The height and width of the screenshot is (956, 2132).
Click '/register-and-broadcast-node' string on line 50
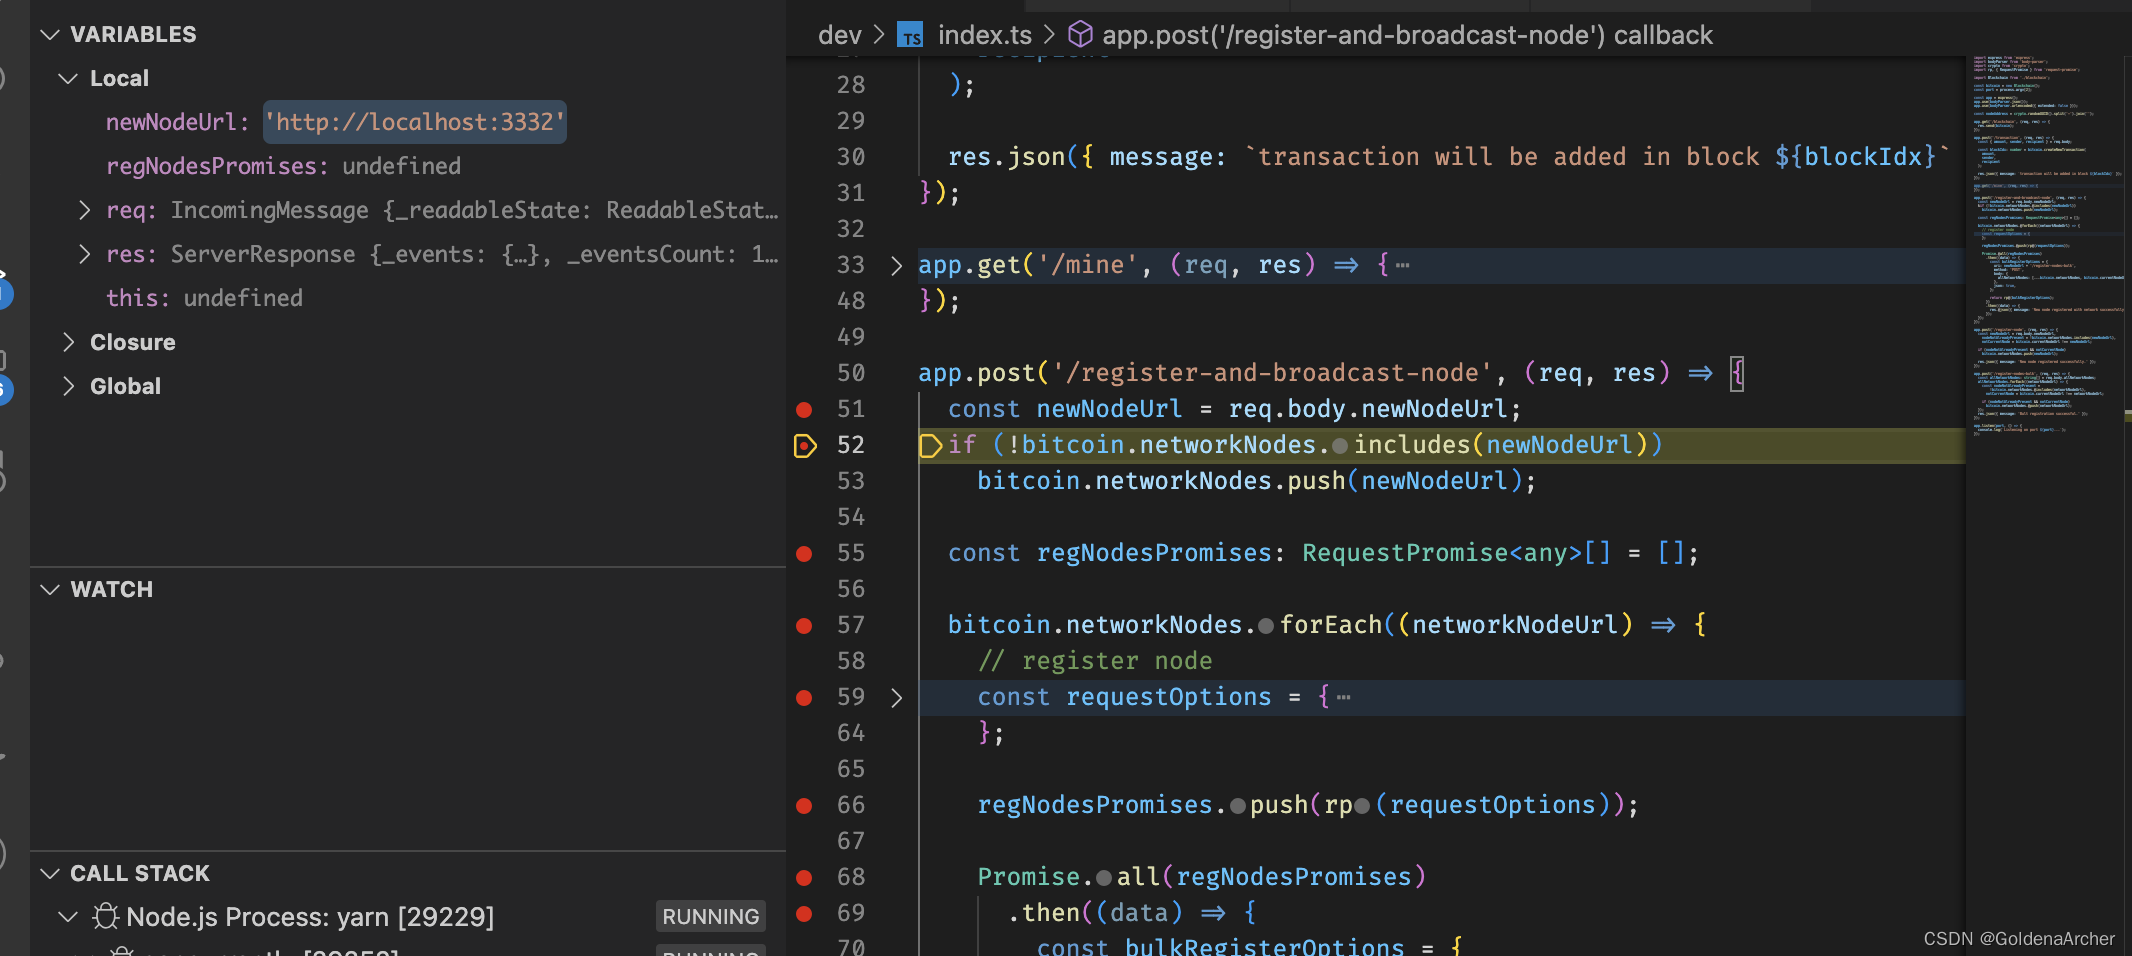pos(1272,373)
